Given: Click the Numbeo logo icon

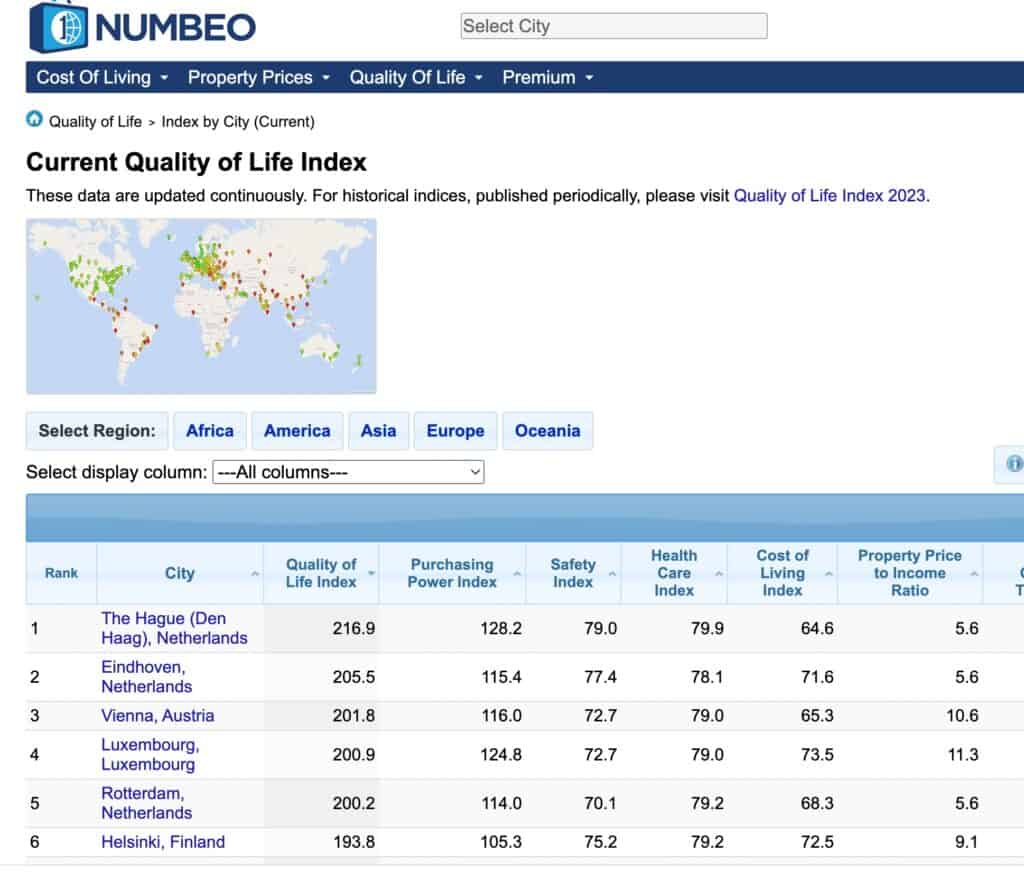Looking at the screenshot, I should [58, 27].
